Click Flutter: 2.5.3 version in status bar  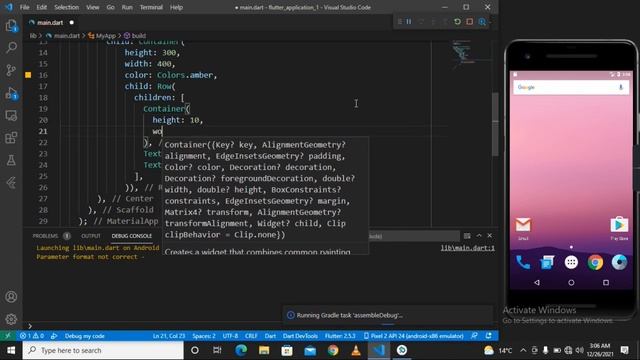click(x=340, y=336)
